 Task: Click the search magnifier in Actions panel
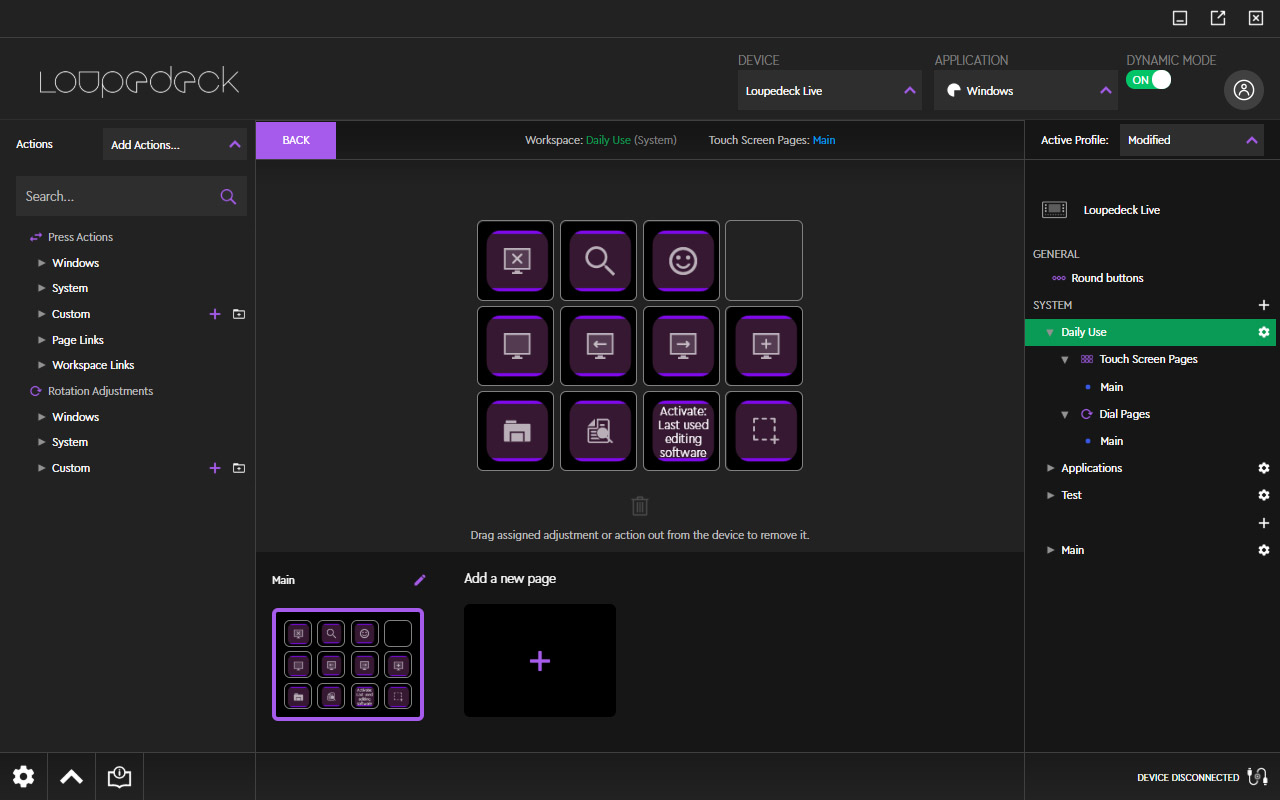228,196
